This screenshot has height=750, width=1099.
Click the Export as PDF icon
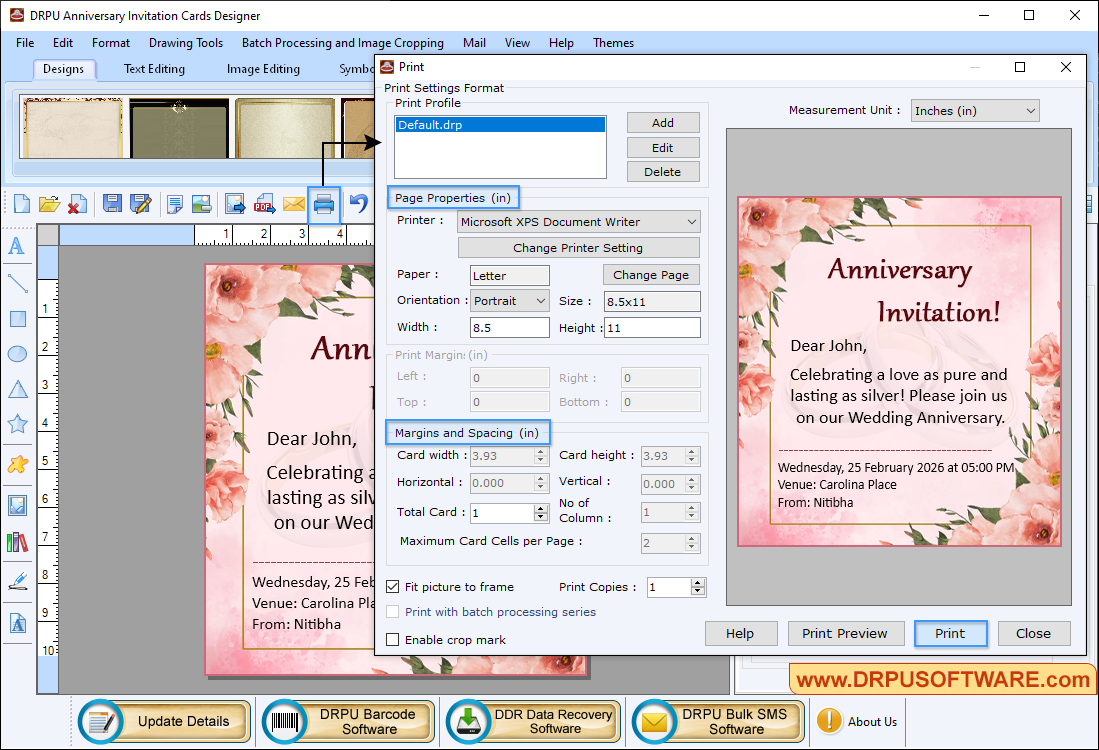click(x=264, y=204)
